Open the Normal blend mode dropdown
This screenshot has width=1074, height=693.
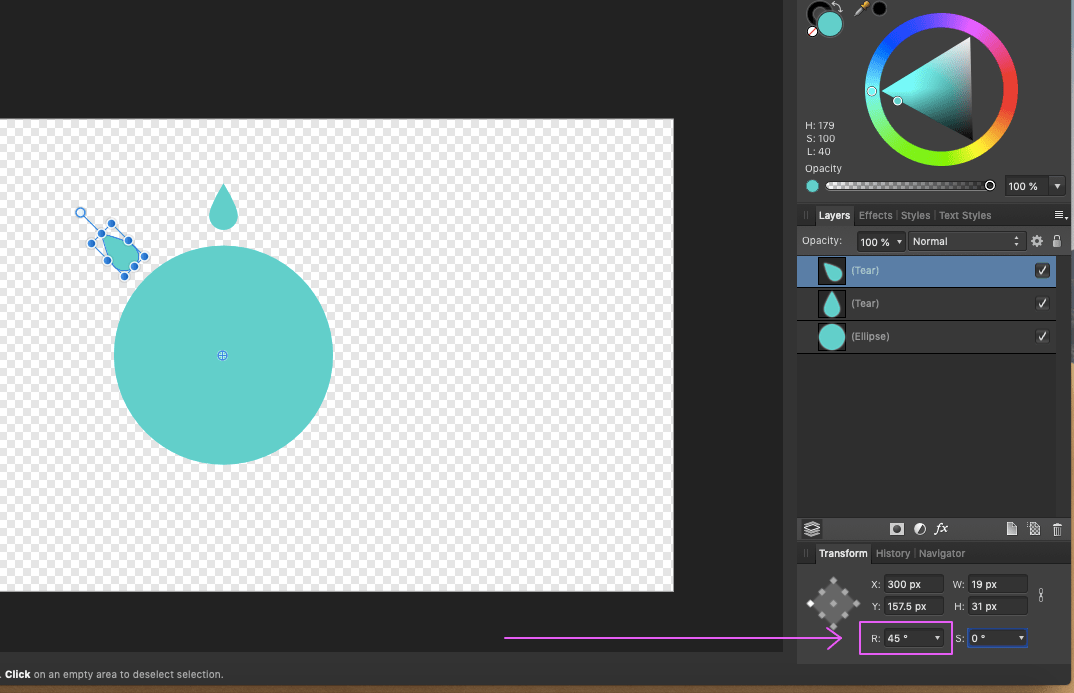click(x=967, y=241)
